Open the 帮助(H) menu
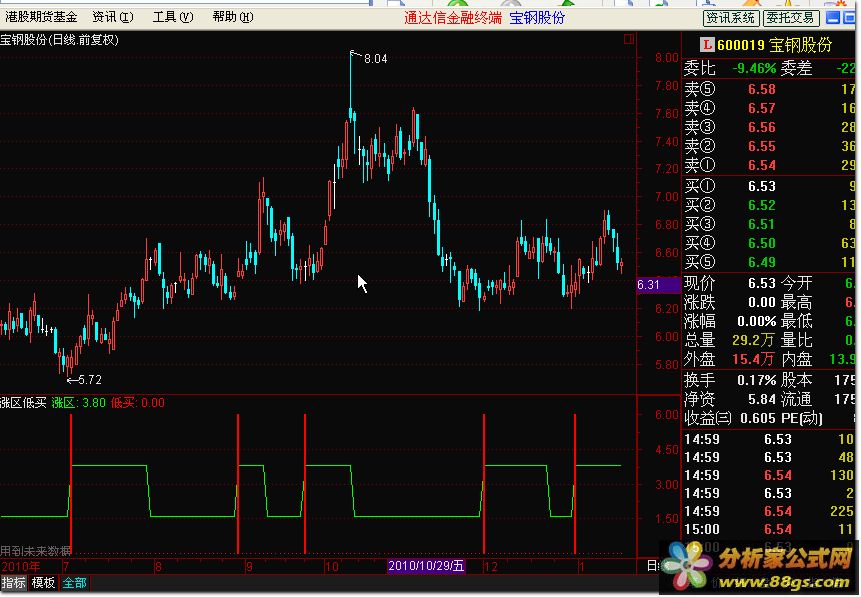The image size is (861, 597). pos(233,17)
